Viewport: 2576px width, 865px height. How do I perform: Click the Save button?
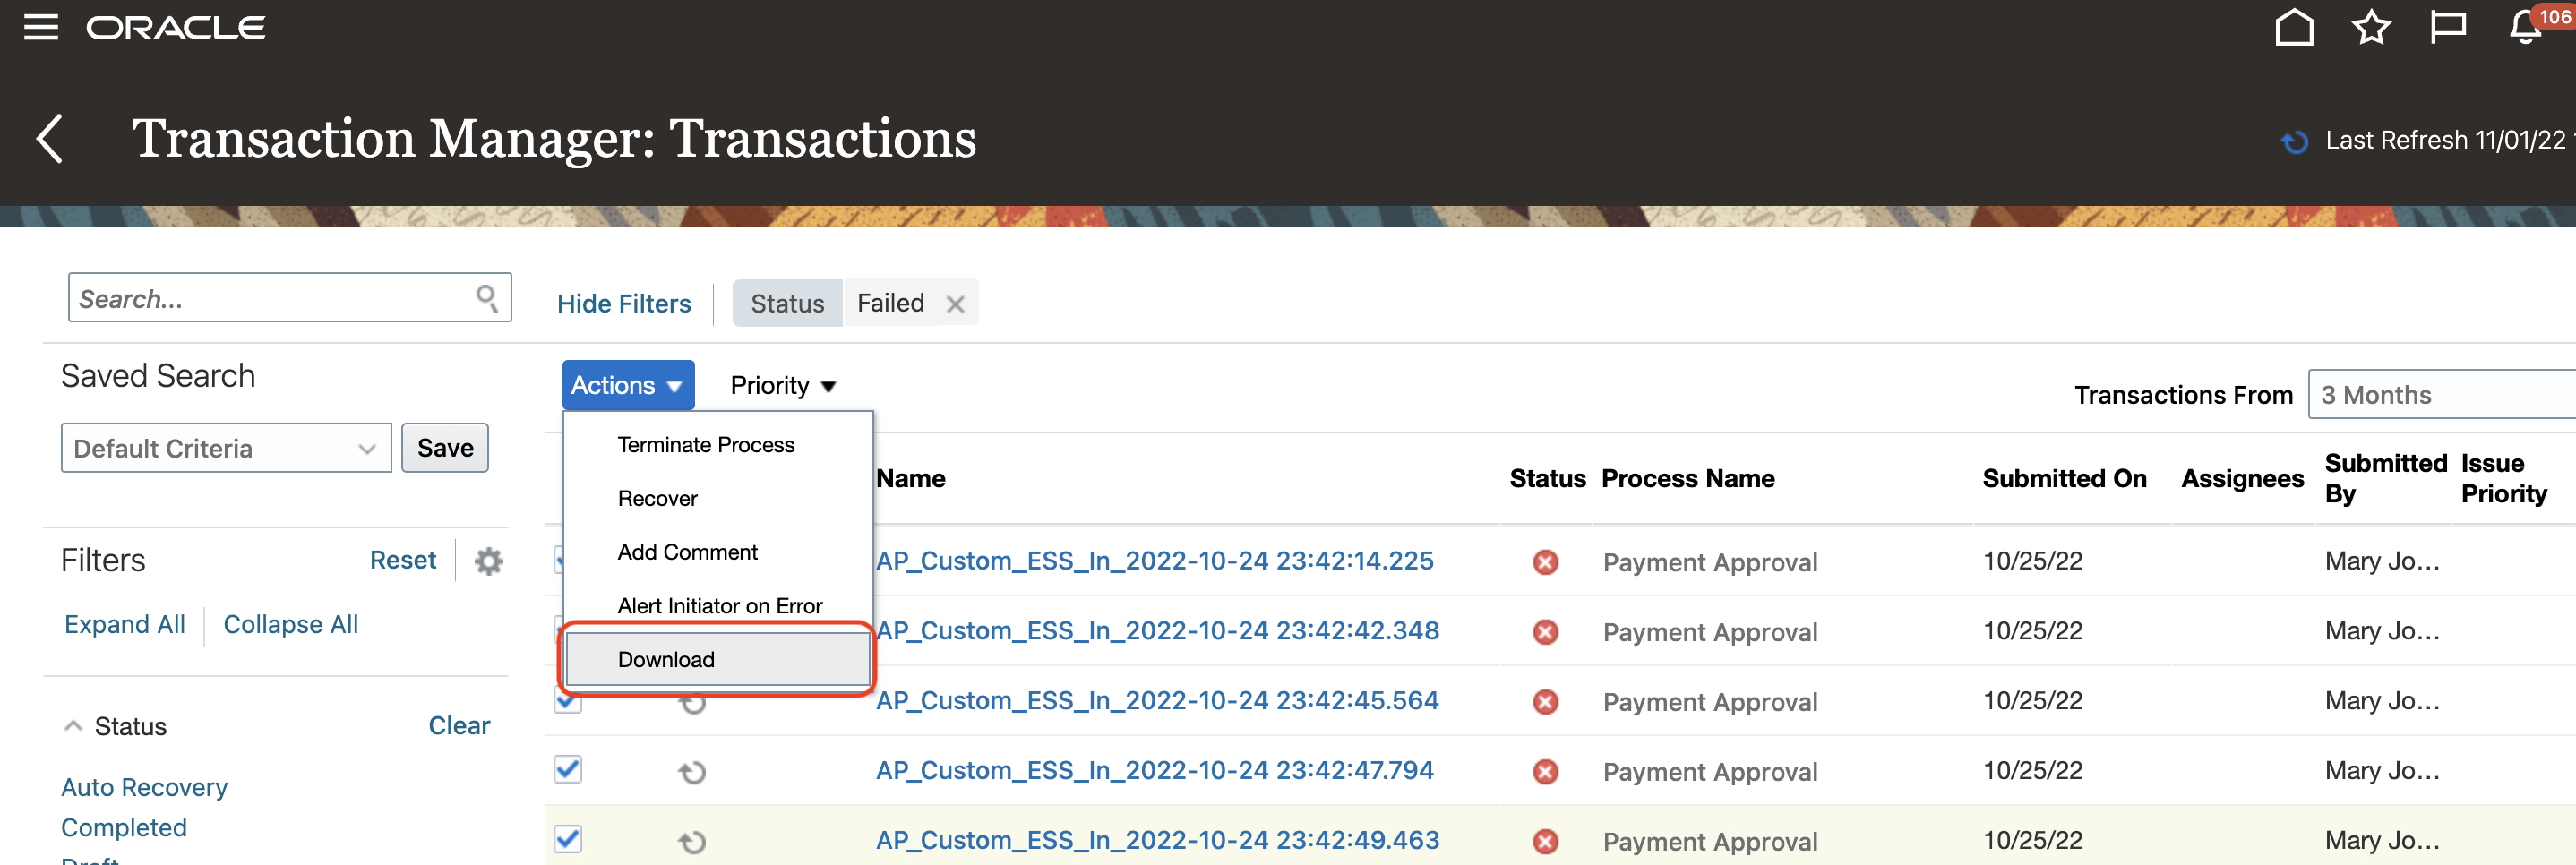445,448
